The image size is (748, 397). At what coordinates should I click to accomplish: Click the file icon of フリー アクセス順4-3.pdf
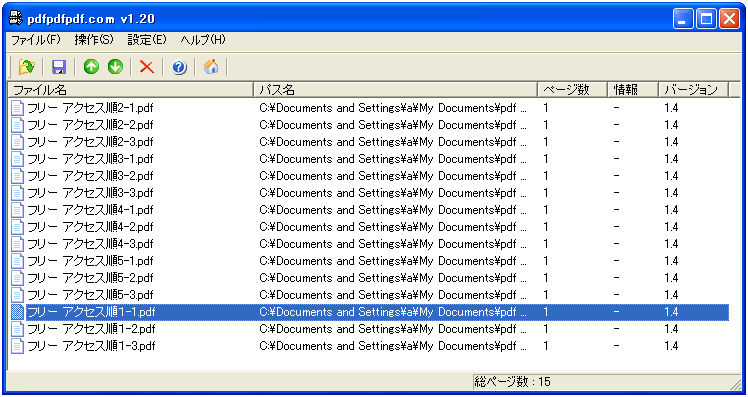click(x=17, y=244)
